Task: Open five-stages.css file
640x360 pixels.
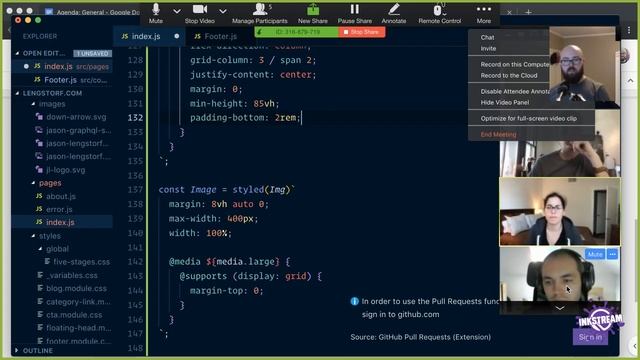Action: (x=81, y=262)
